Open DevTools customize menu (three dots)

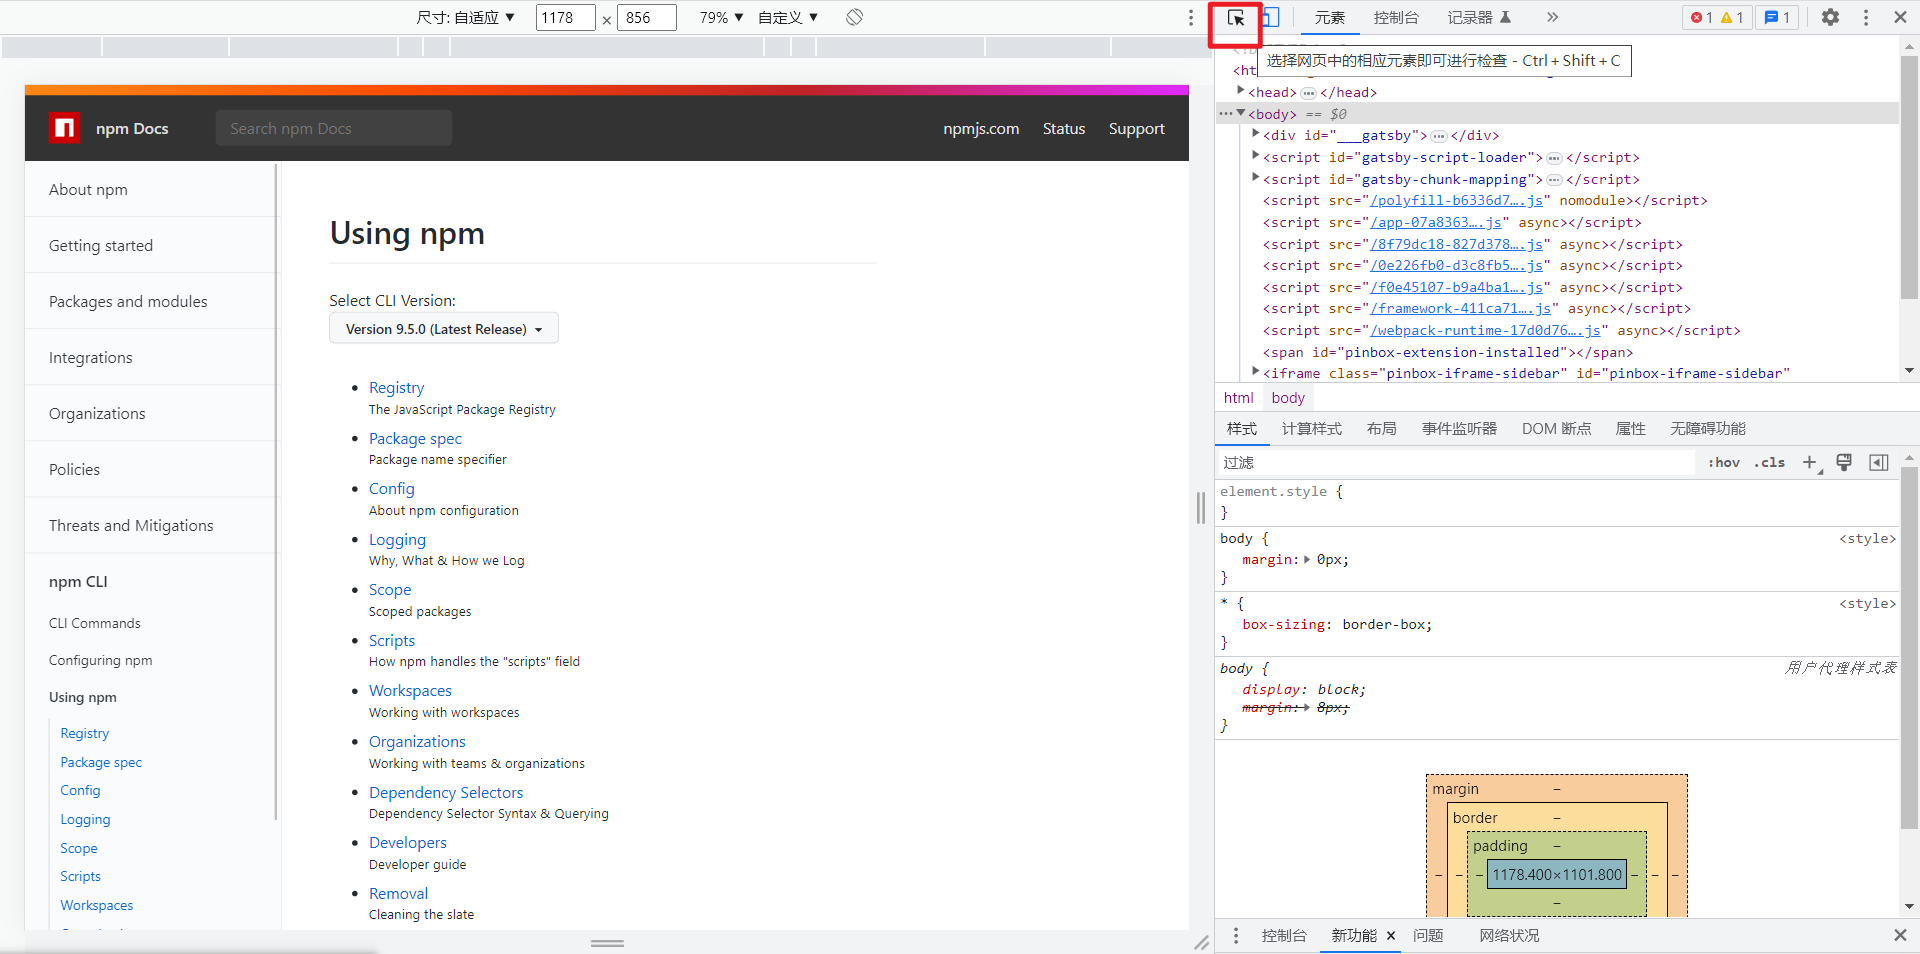click(1866, 17)
